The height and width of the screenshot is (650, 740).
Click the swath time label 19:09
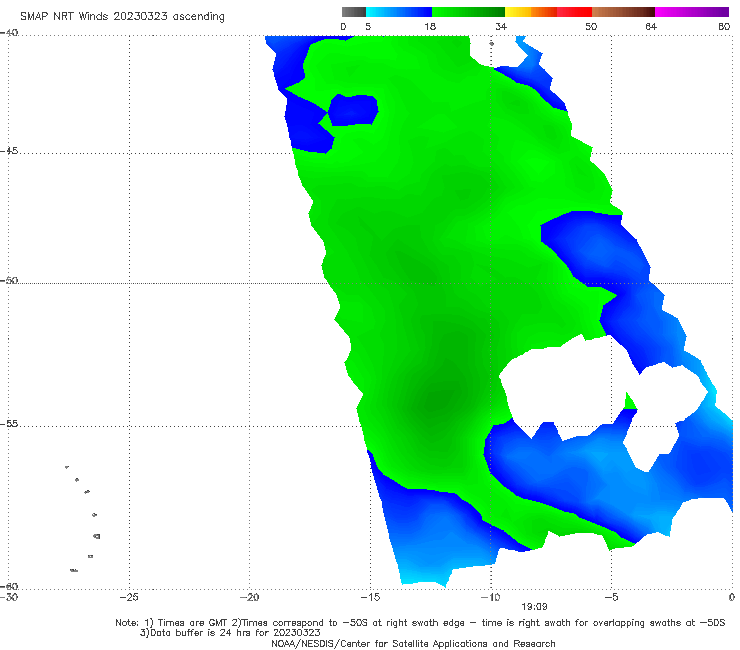coord(534,607)
